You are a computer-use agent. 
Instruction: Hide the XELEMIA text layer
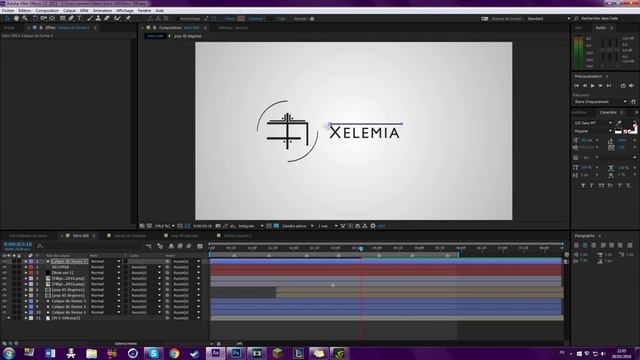(4, 267)
